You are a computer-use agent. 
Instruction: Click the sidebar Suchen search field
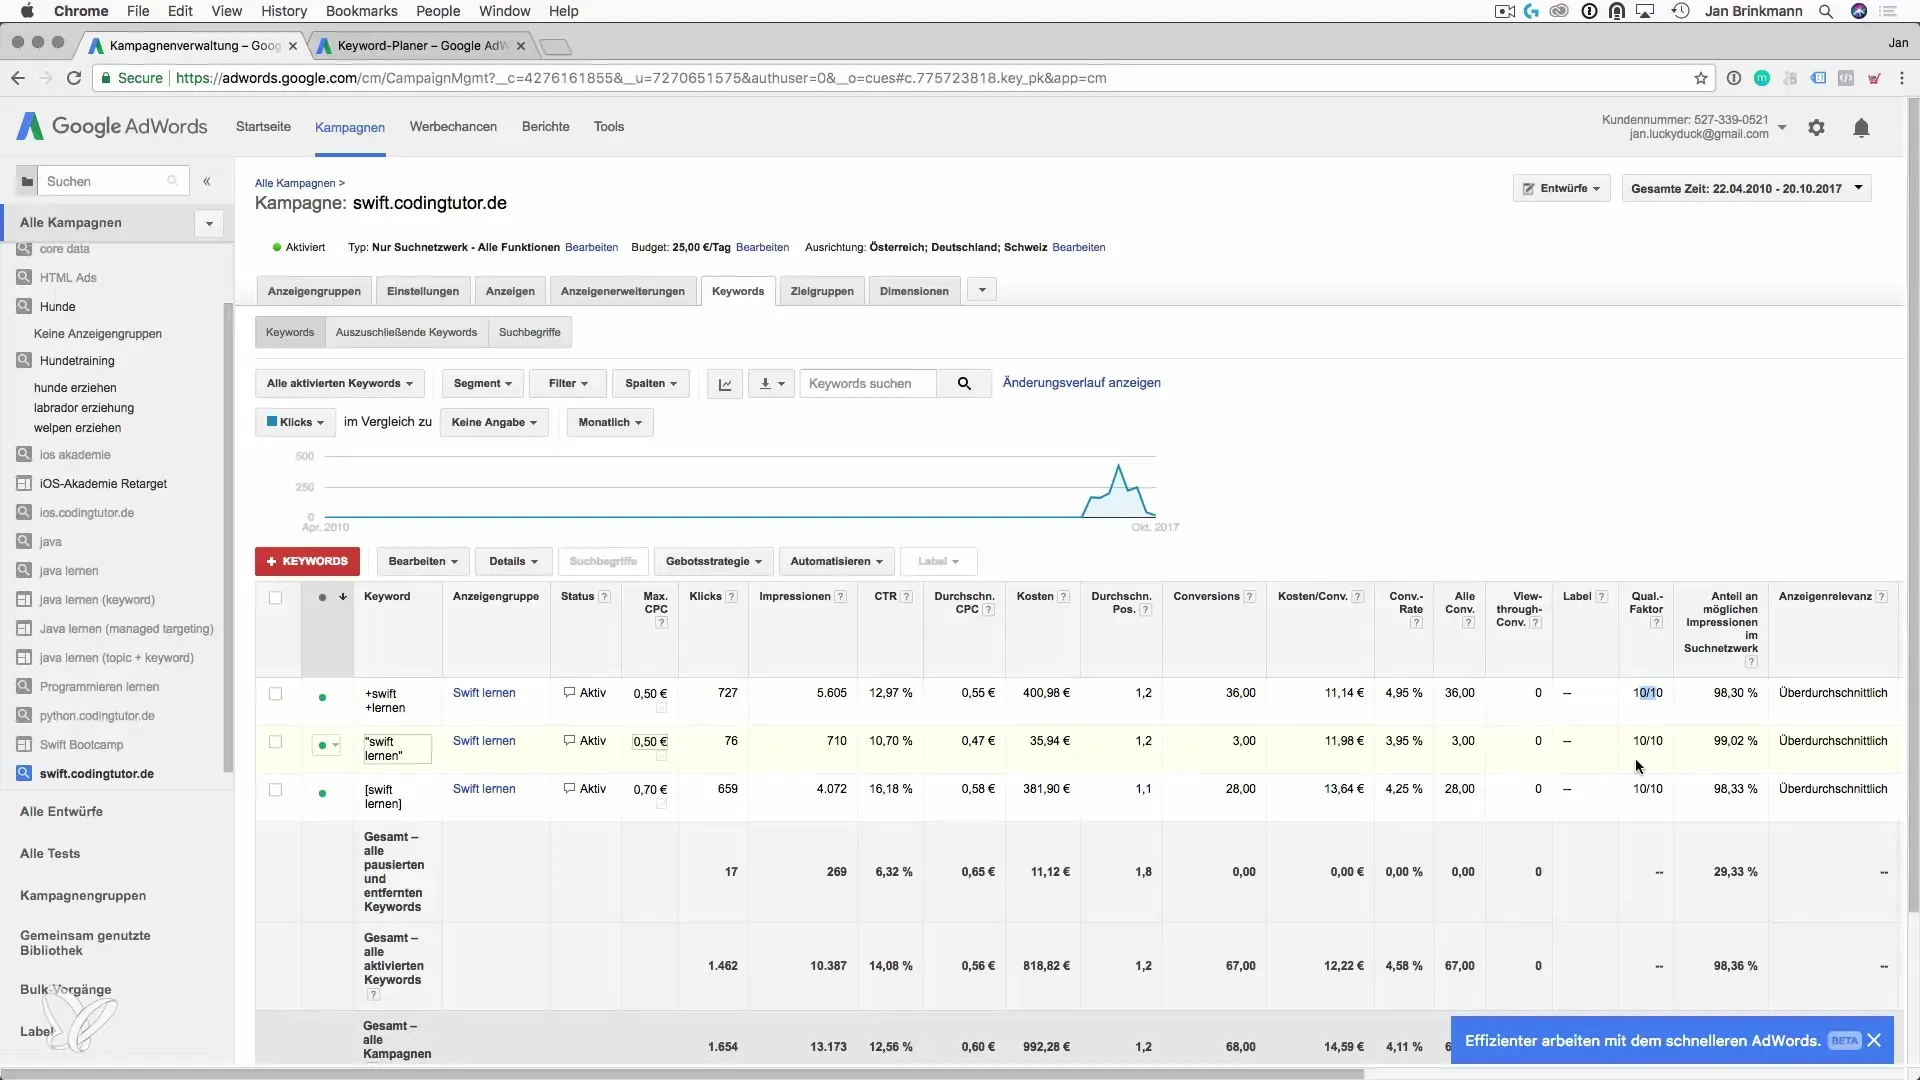(112, 181)
